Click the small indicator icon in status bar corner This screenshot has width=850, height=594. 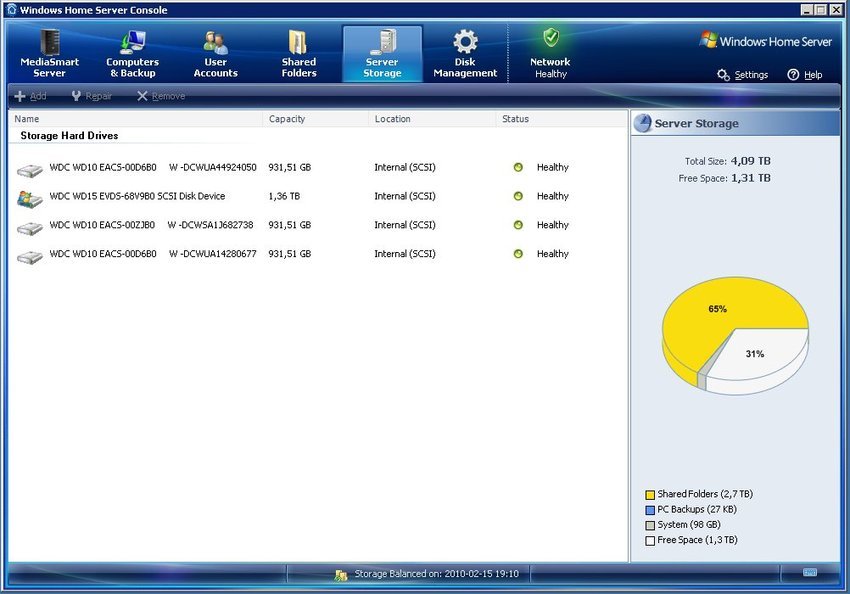tap(810, 572)
